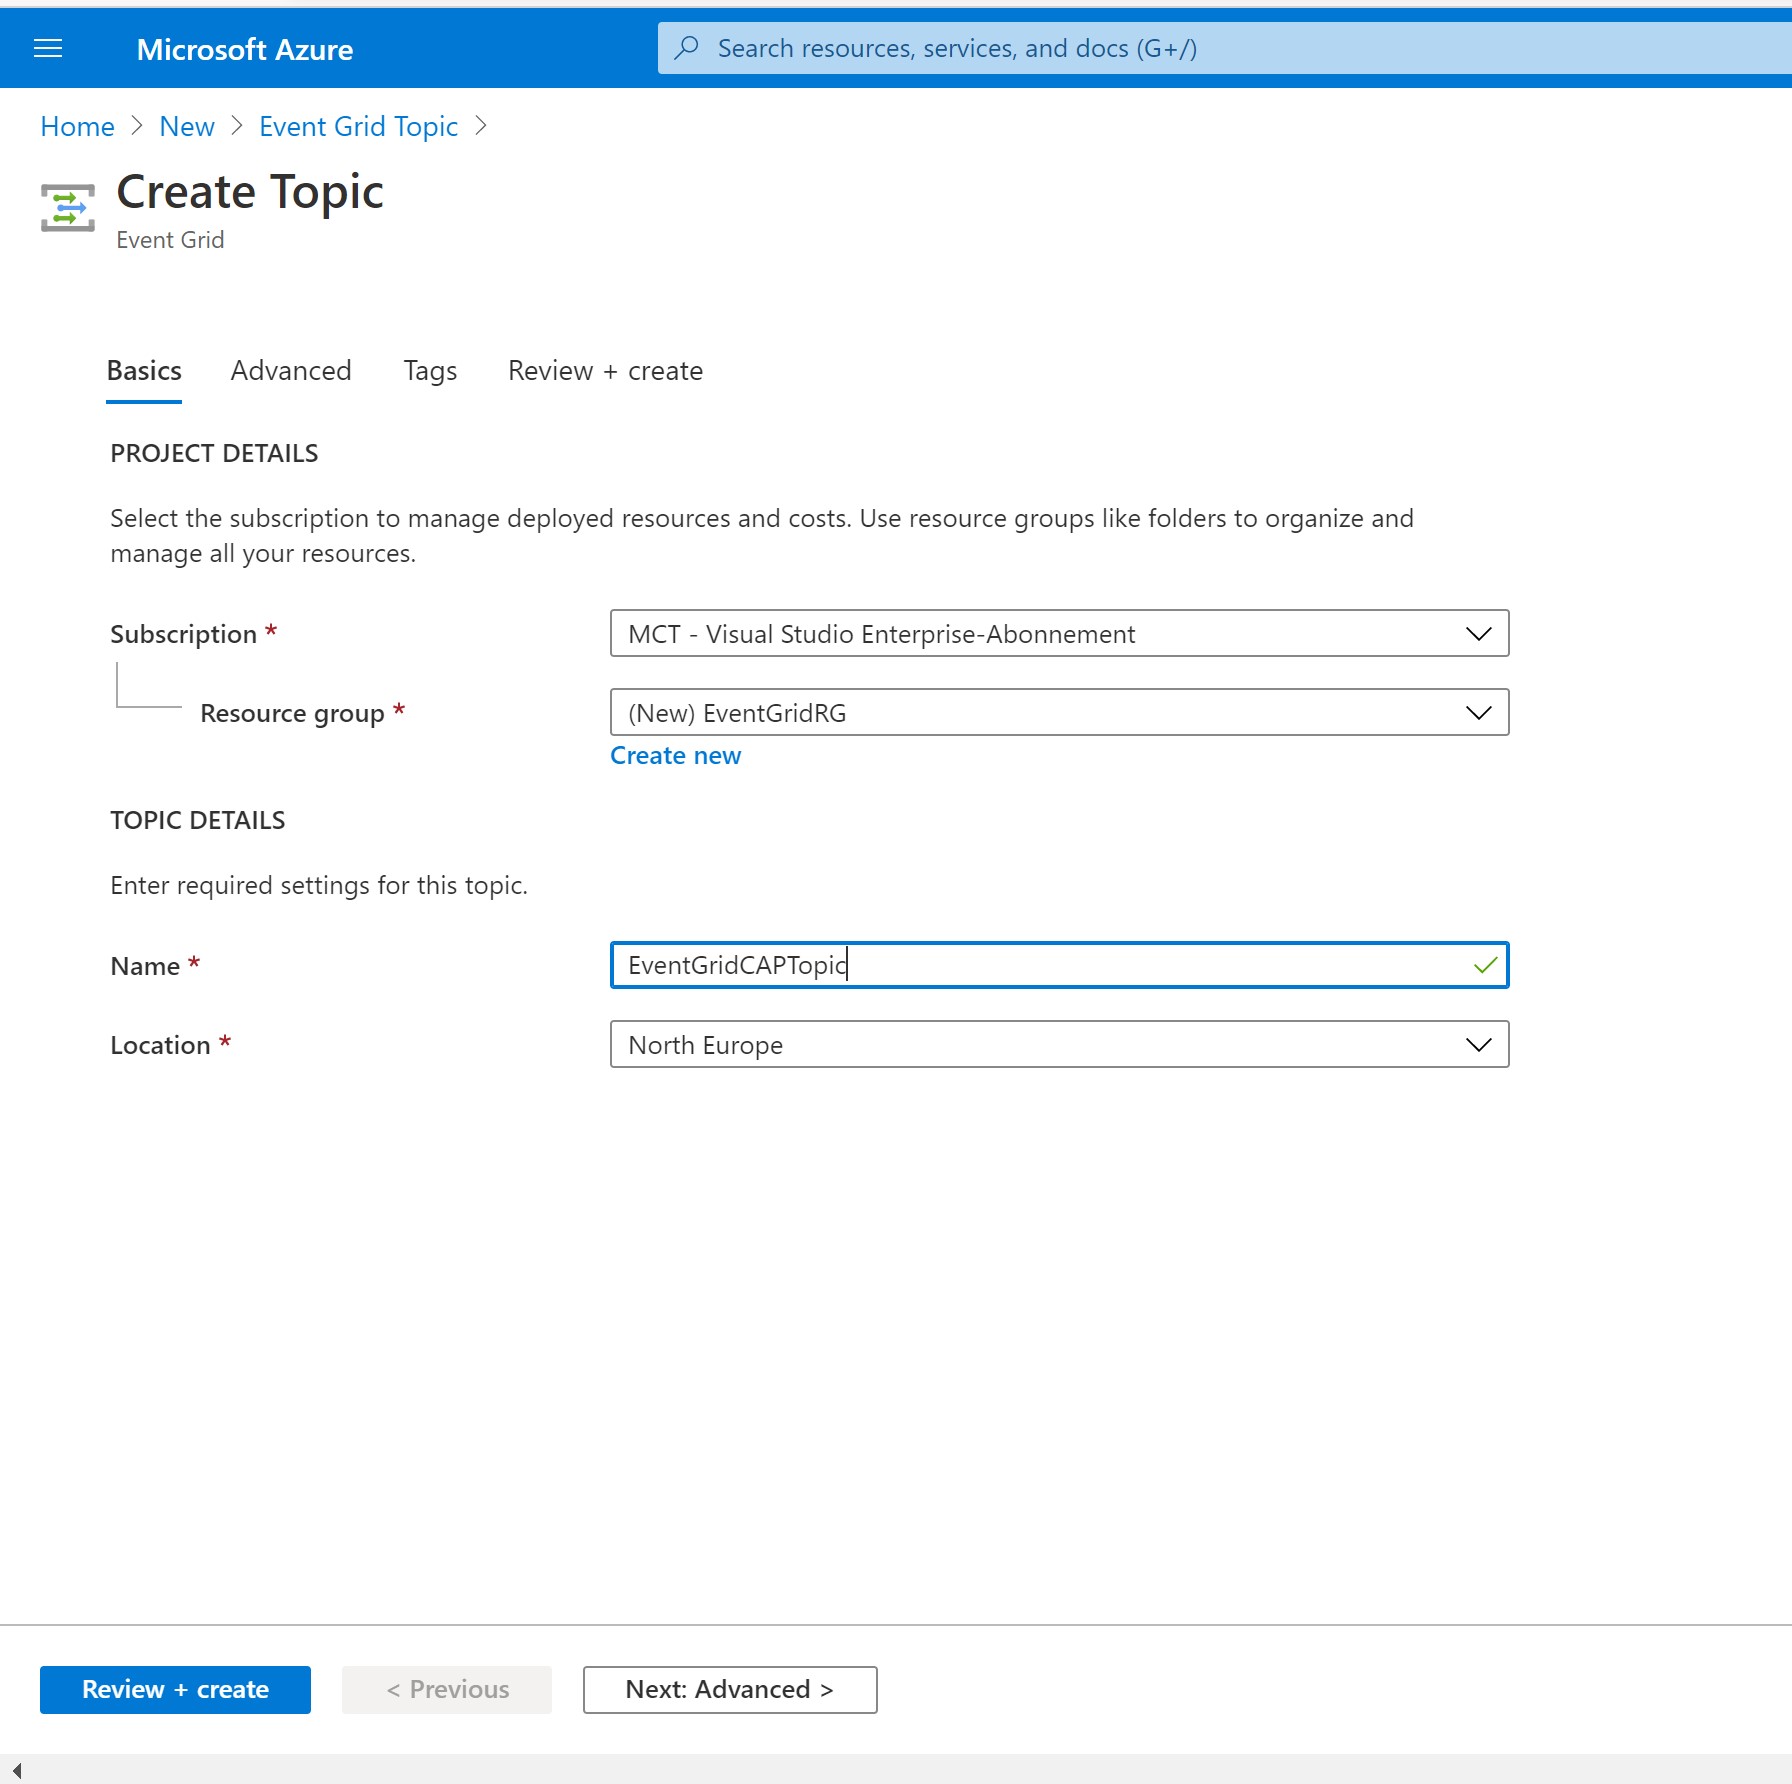The width and height of the screenshot is (1792, 1784).
Task: Open Event Grid Topic breadcrumb
Action: tap(358, 127)
